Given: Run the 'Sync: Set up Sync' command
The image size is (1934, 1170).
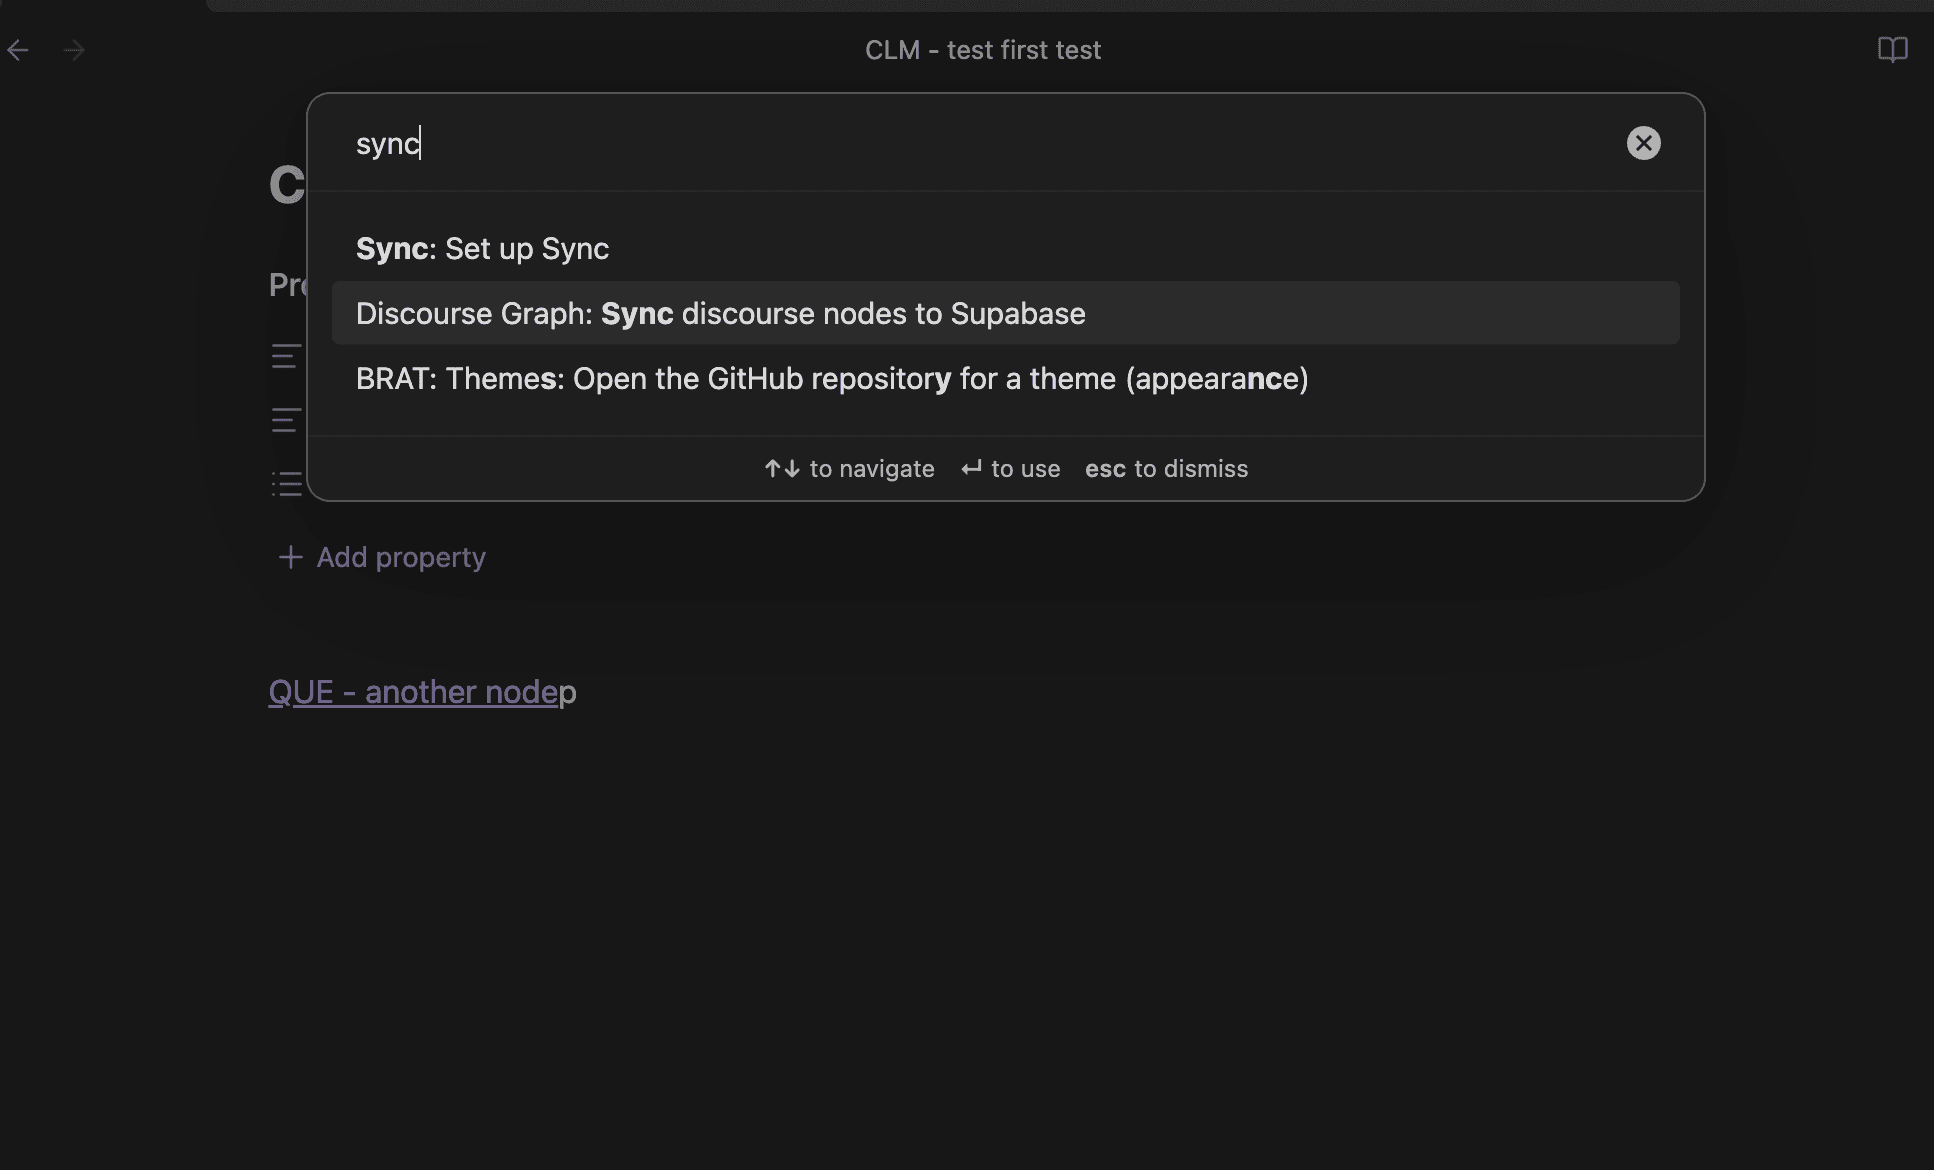Looking at the screenshot, I should tap(482, 249).
